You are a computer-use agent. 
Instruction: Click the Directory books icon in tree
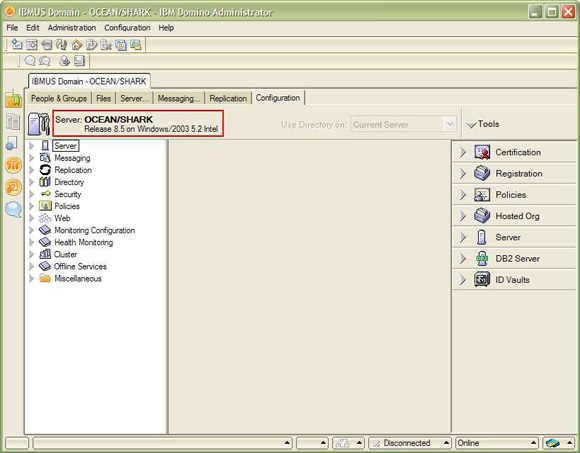click(45, 182)
